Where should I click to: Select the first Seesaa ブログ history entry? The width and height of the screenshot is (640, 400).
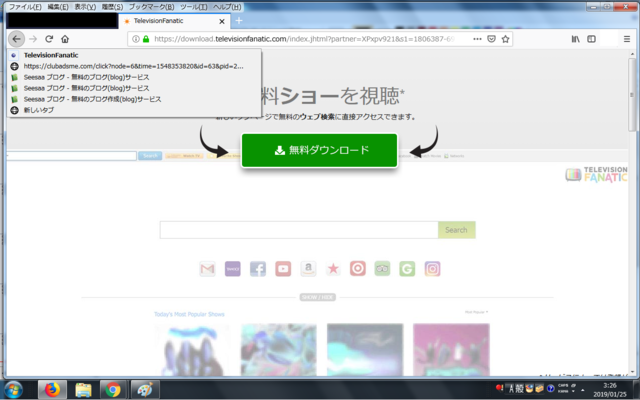coord(134,77)
